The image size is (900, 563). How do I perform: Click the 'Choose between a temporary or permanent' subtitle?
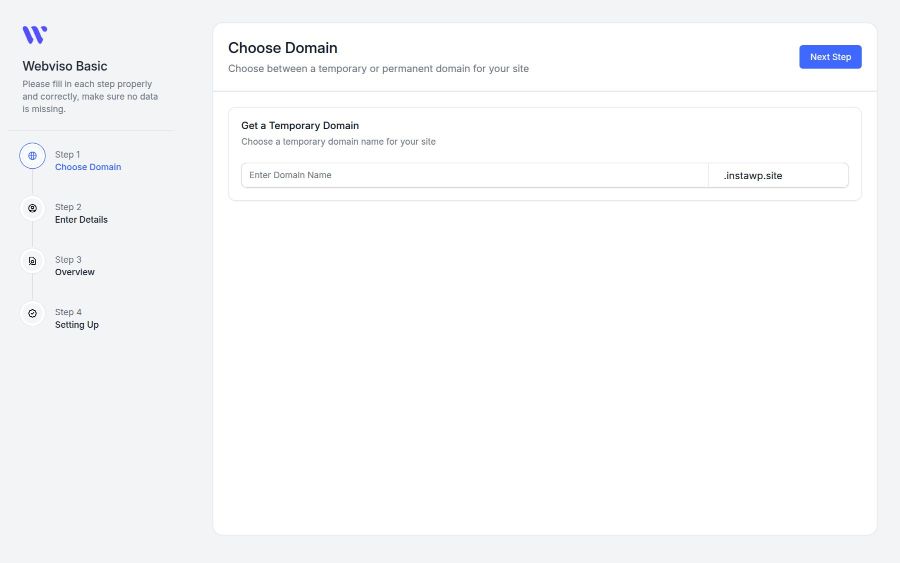coord(378,68)
